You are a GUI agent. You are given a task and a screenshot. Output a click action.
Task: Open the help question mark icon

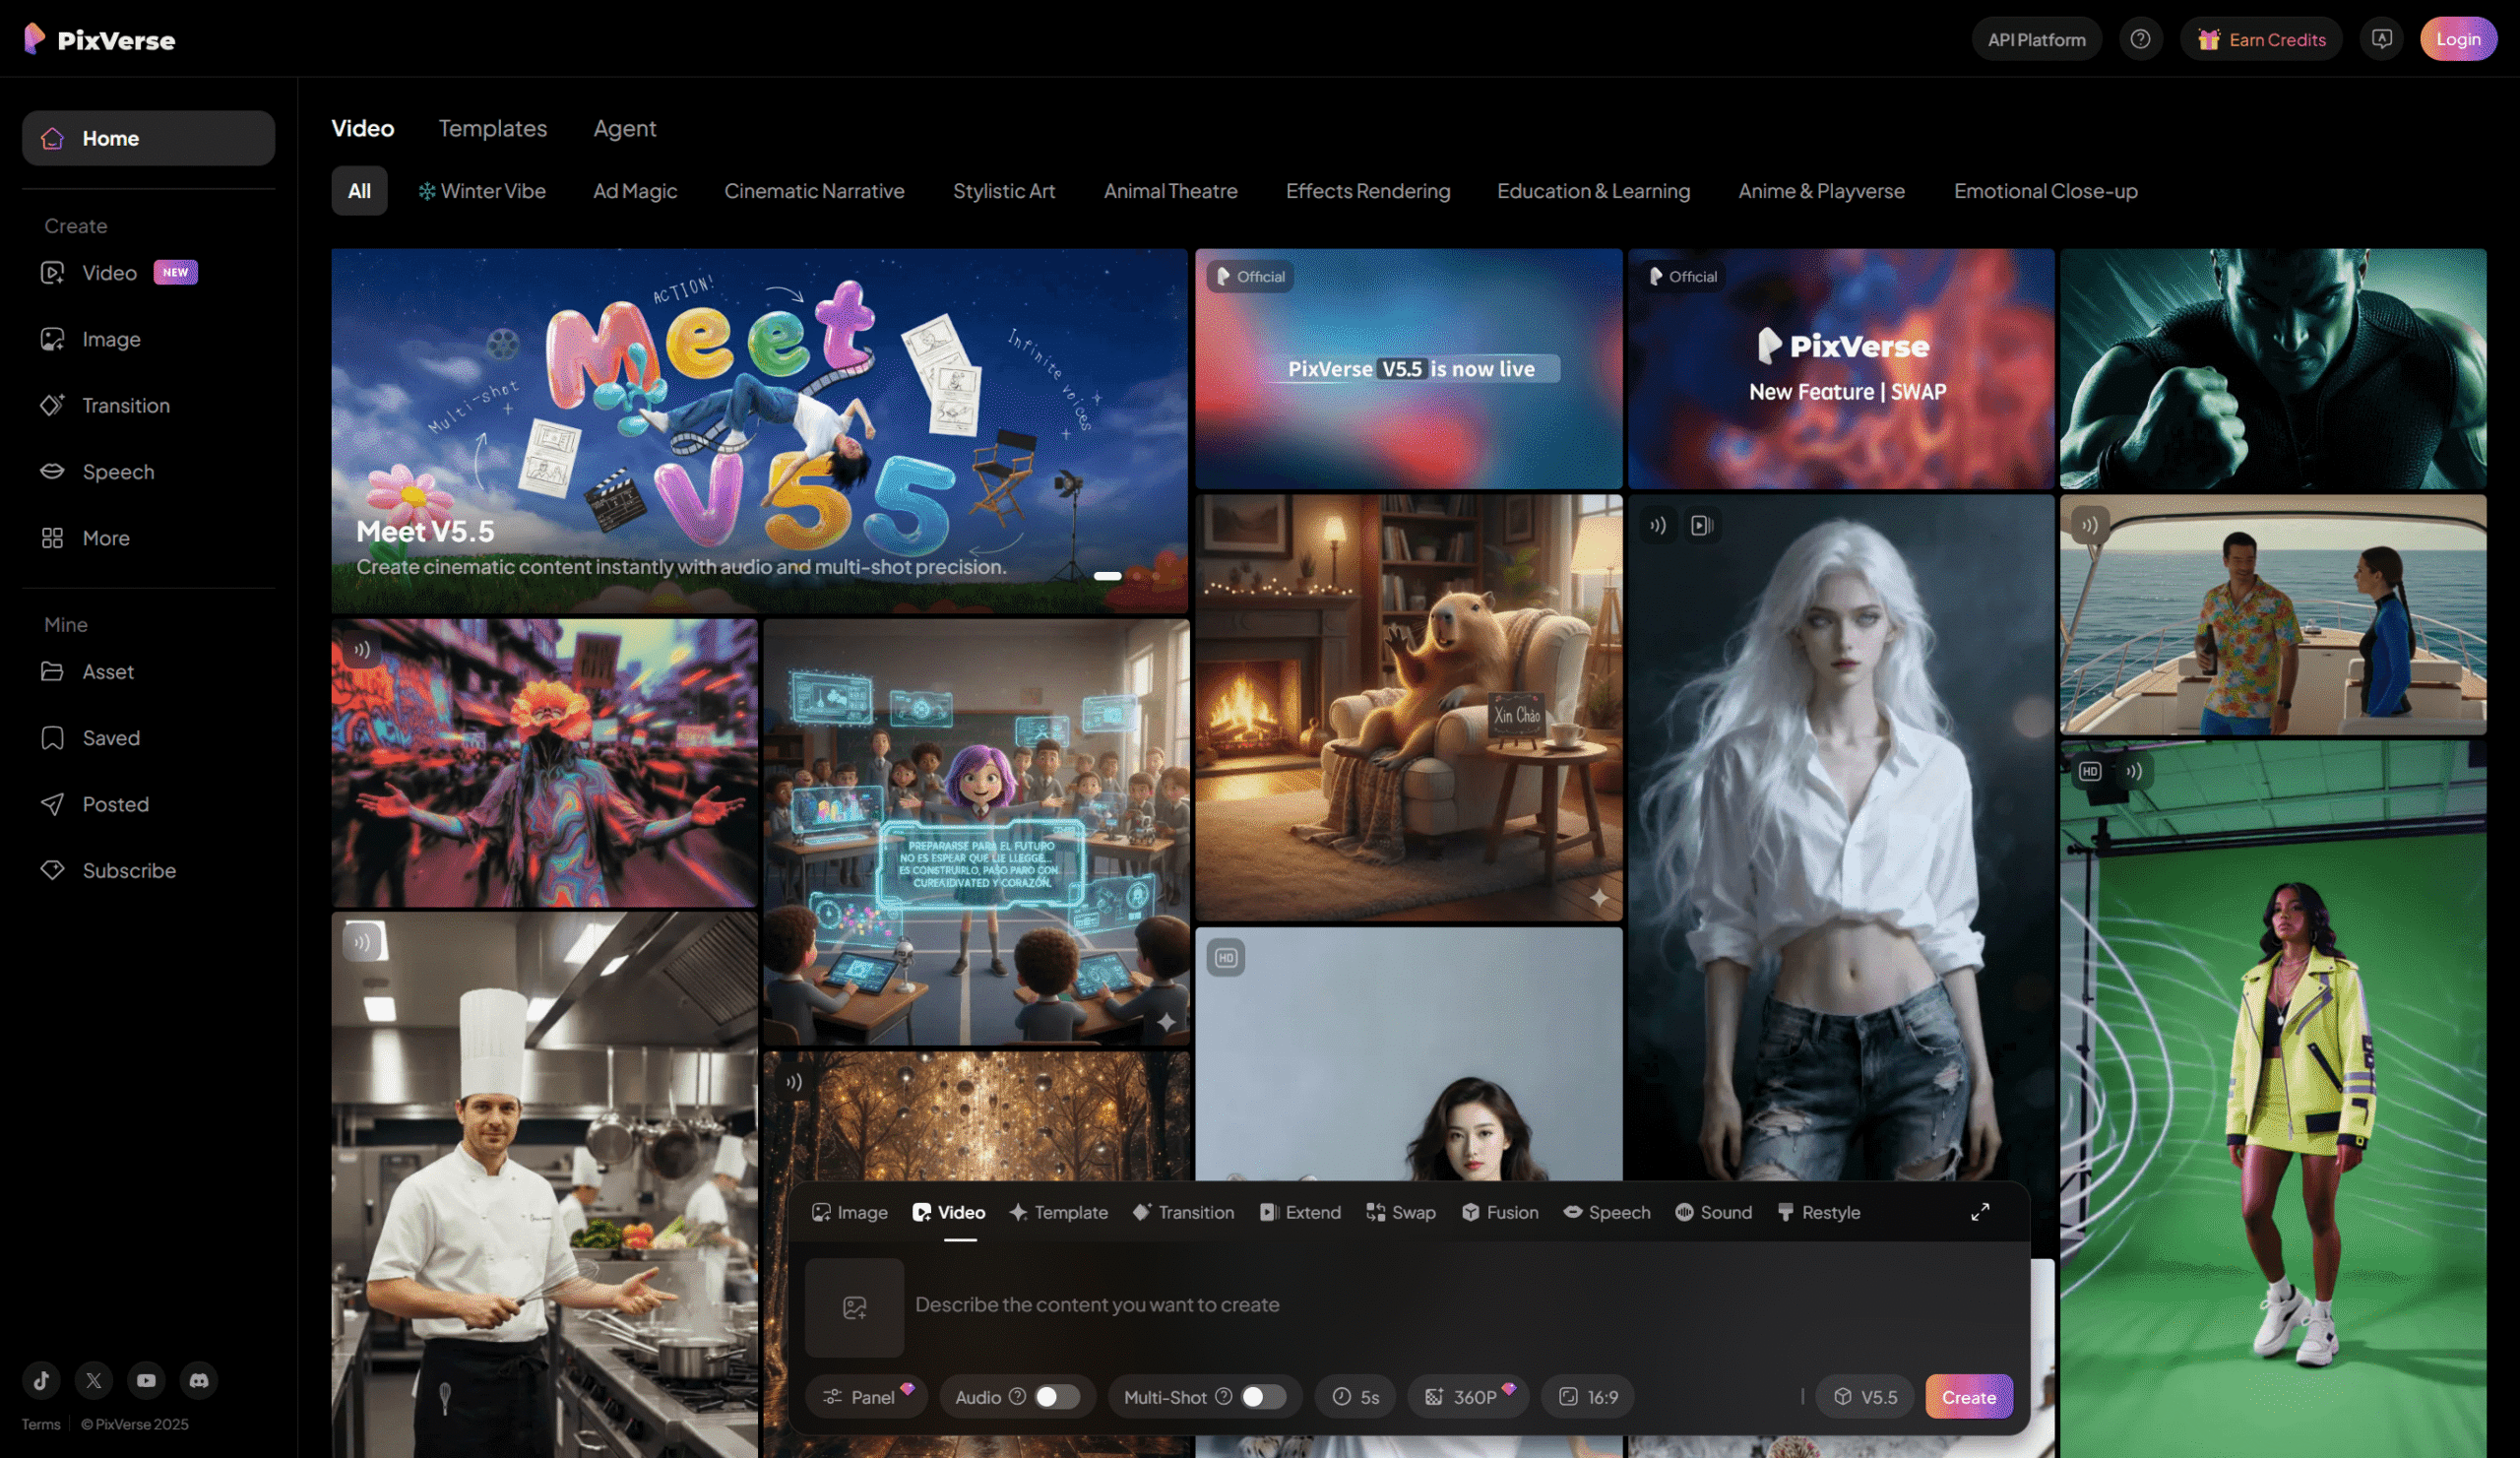(x=2140, y=39)
